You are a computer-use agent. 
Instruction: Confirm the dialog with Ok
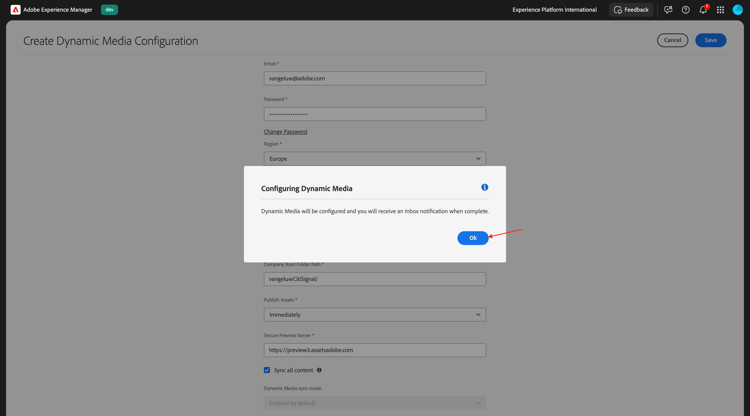point(473,238)
